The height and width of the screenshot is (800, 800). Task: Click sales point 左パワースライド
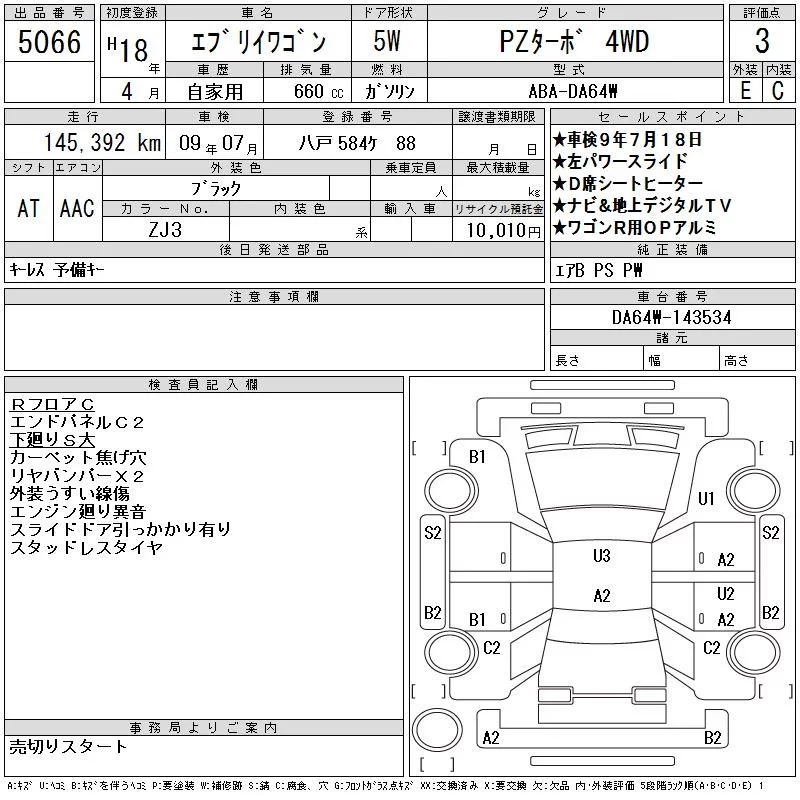pos(620,162)
